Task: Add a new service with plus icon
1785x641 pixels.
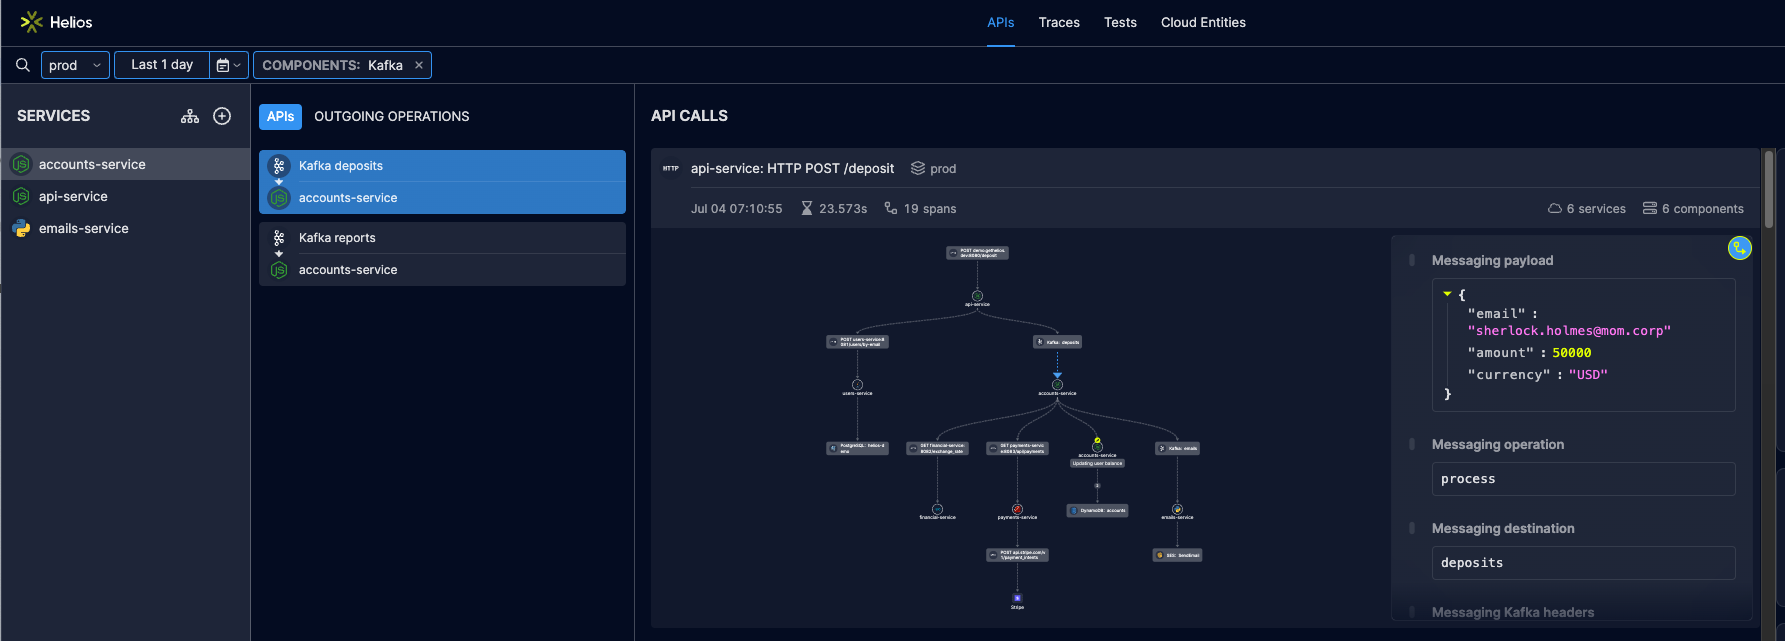Action: coord(222,116)
